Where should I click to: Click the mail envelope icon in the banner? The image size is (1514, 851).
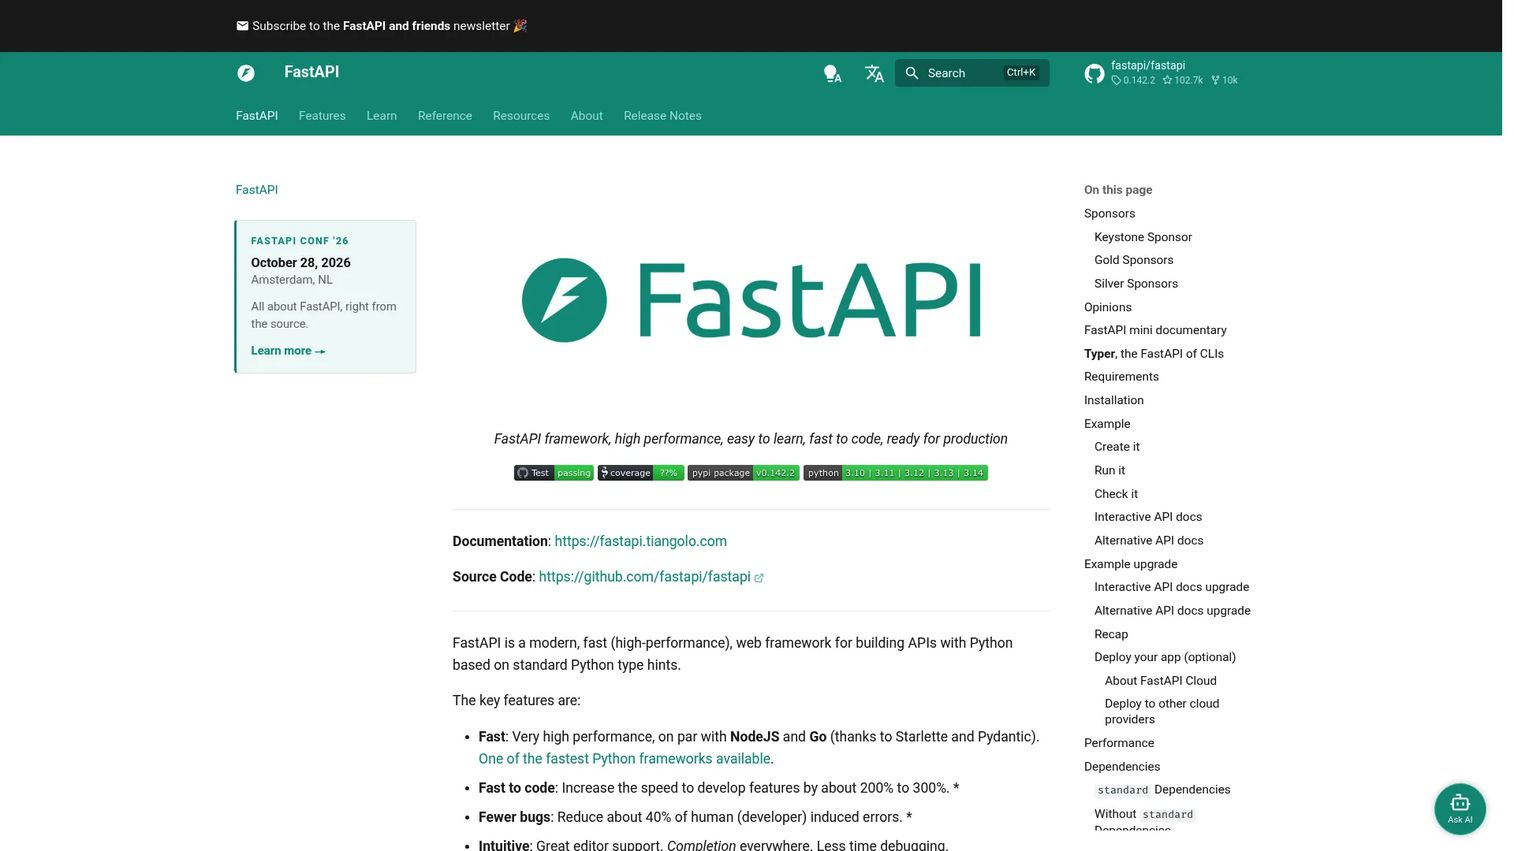pos(242,26)
